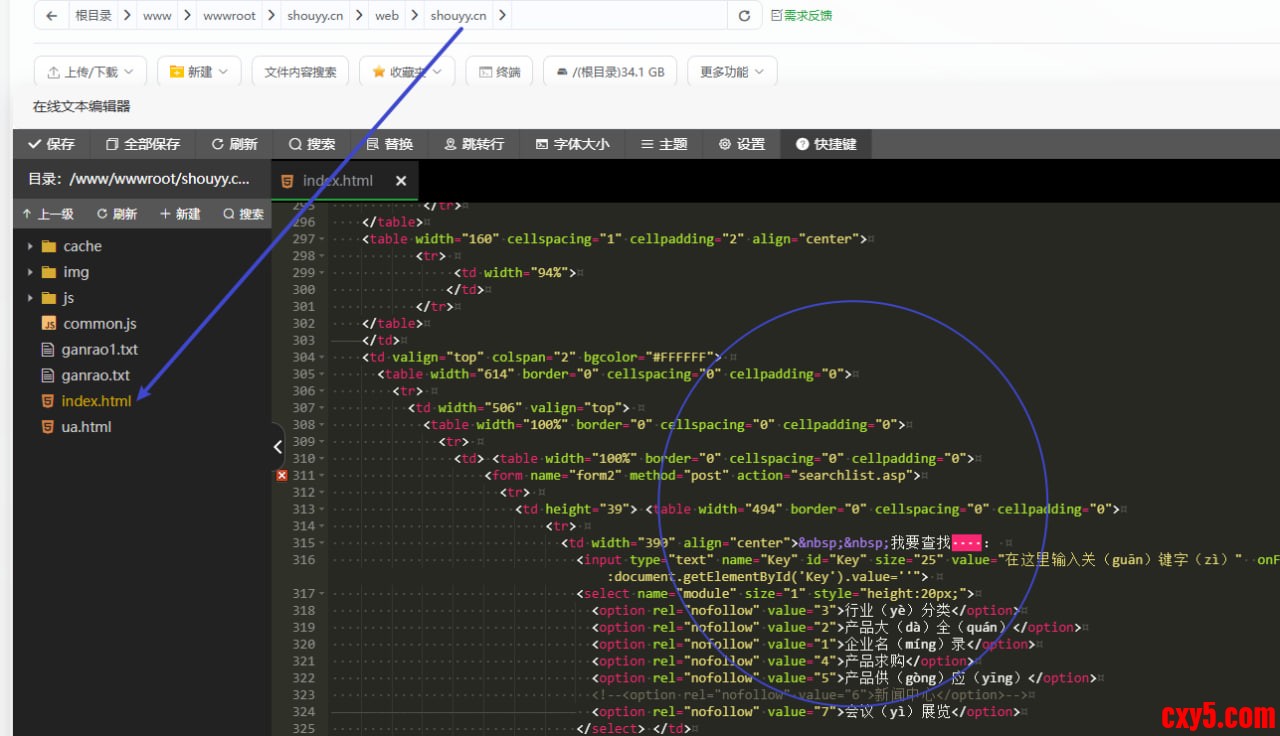Click the 保存 save button
The width and height of the screenshot is (1280, 736).
(x=51, y=144)
